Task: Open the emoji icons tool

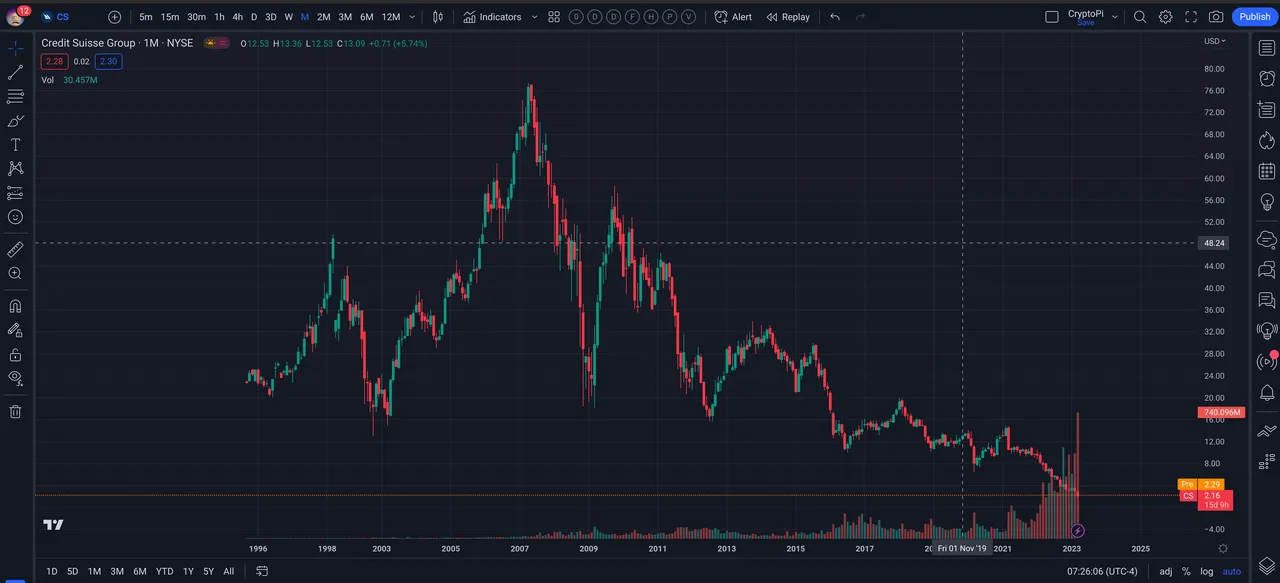Action: pyautogui.click(x=15, y=217)
